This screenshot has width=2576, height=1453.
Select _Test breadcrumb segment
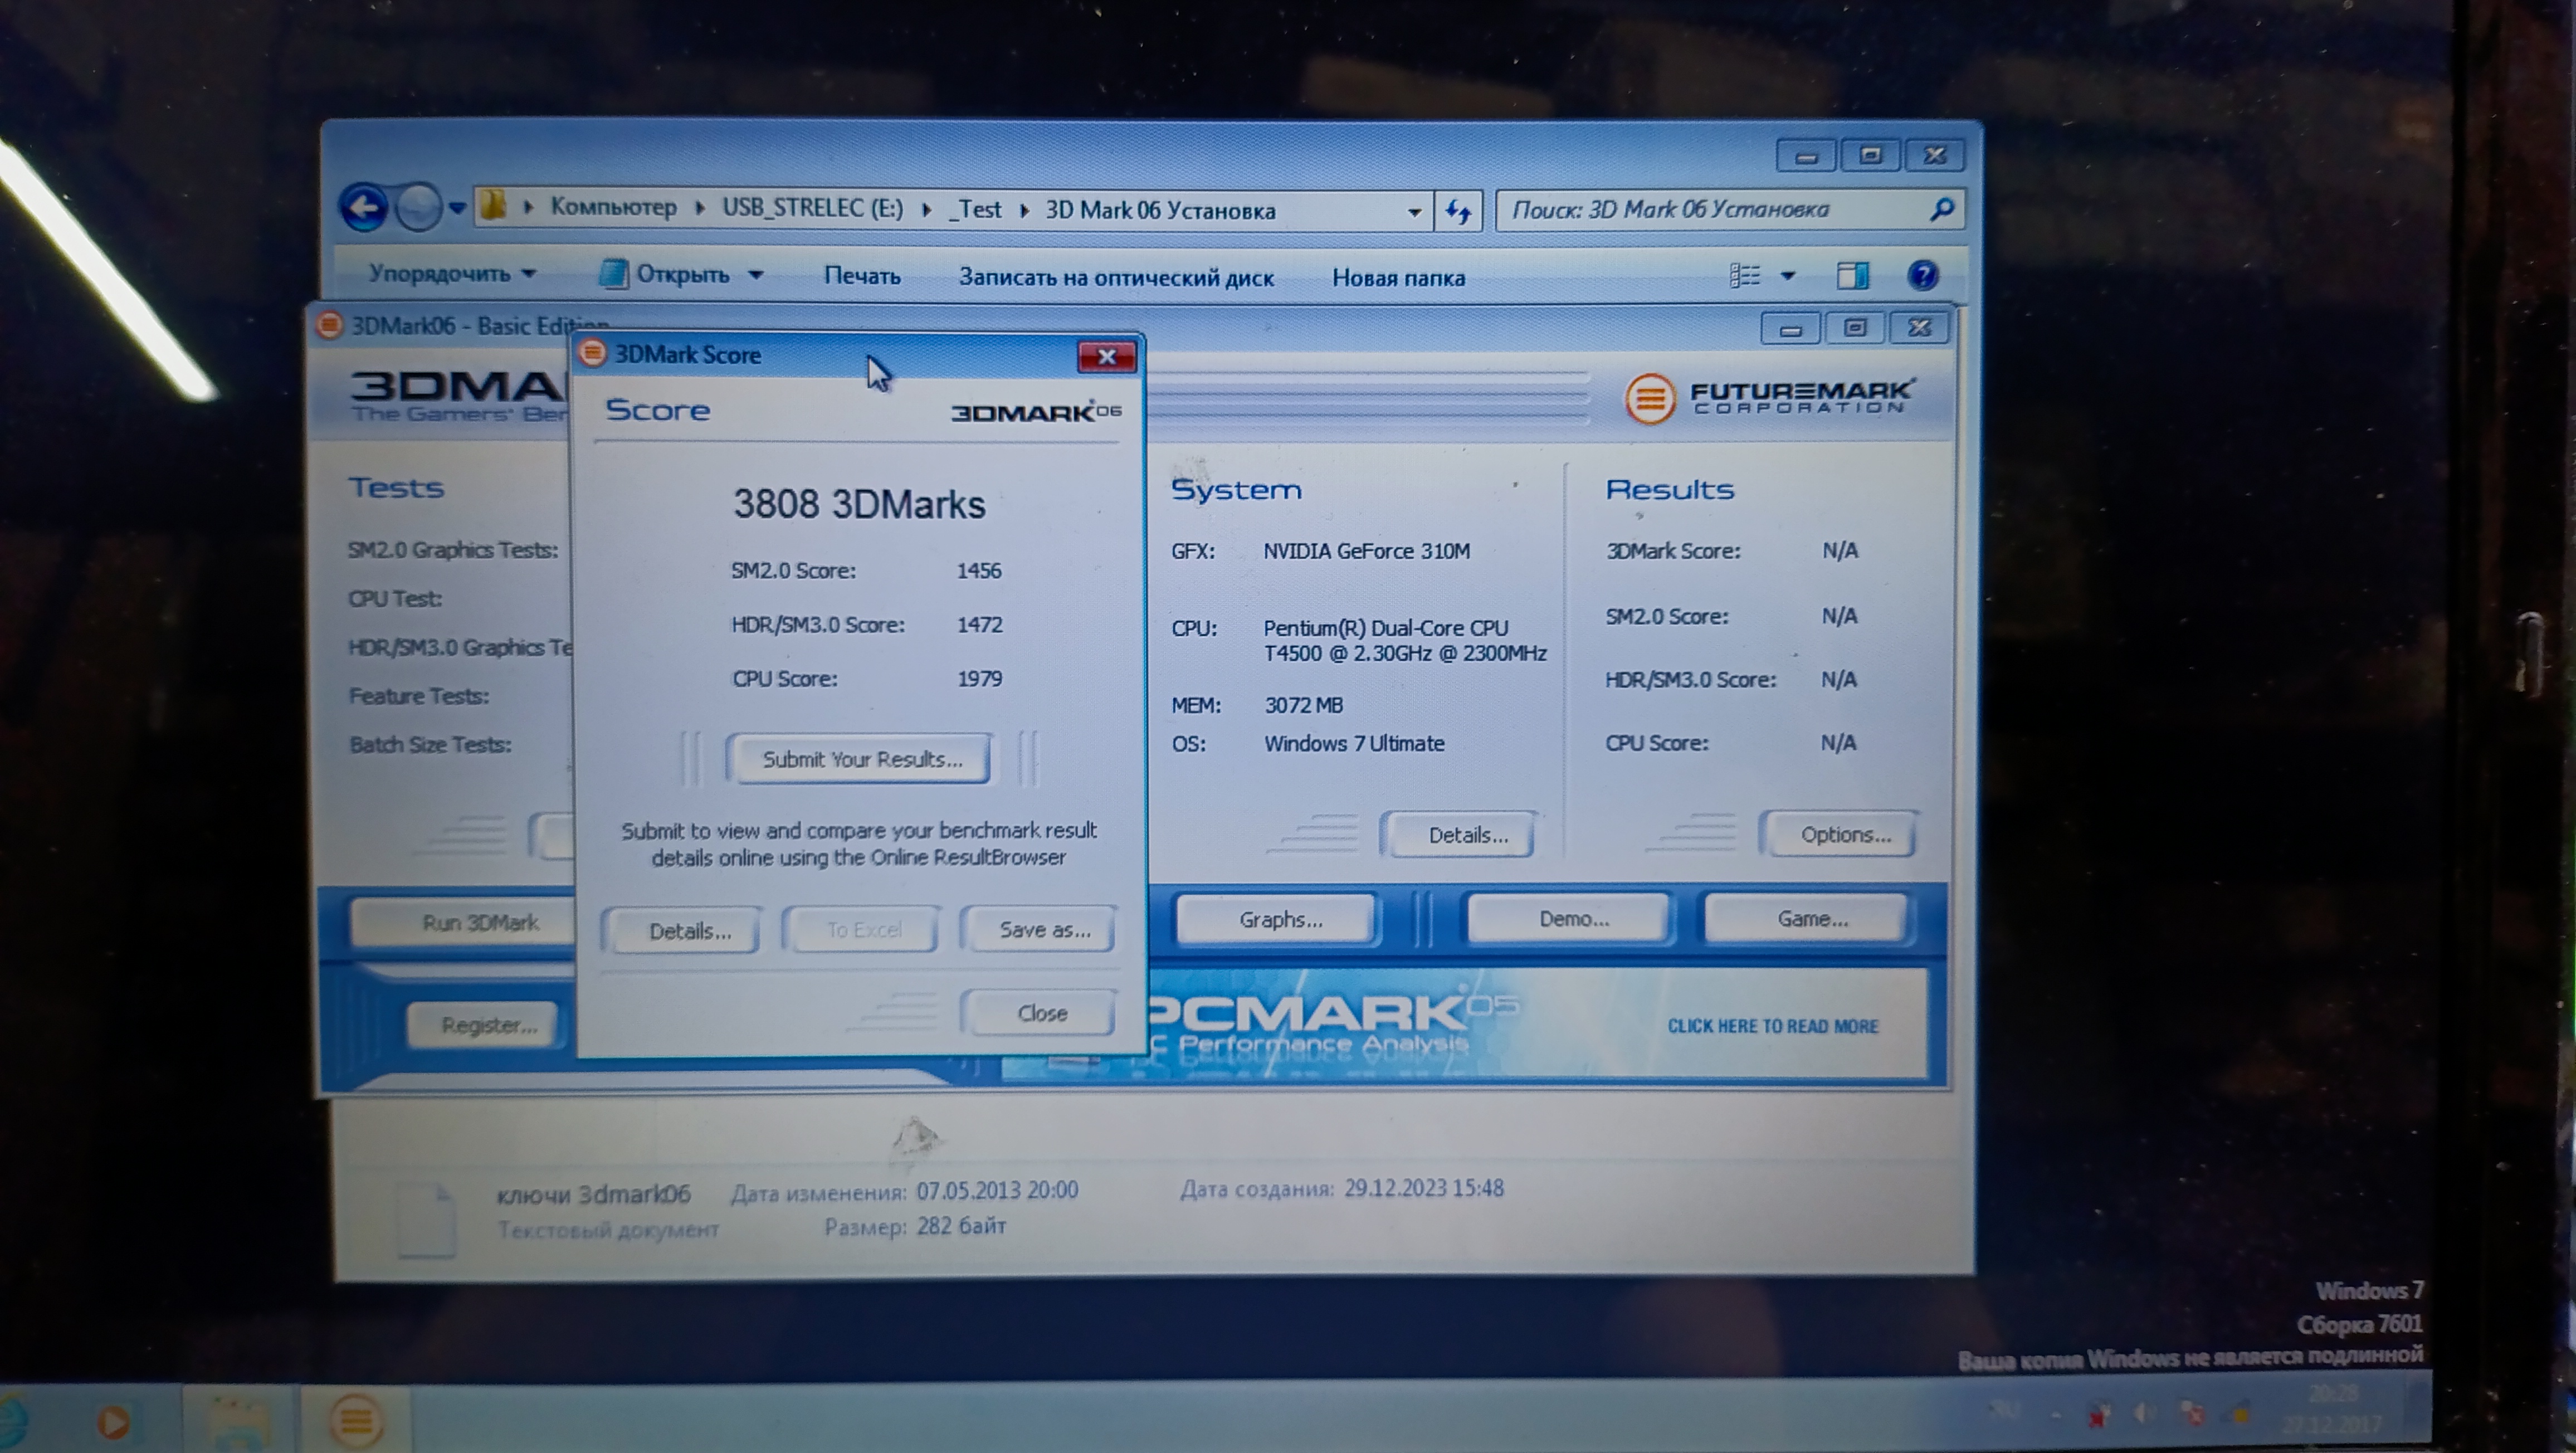[976, 209]
